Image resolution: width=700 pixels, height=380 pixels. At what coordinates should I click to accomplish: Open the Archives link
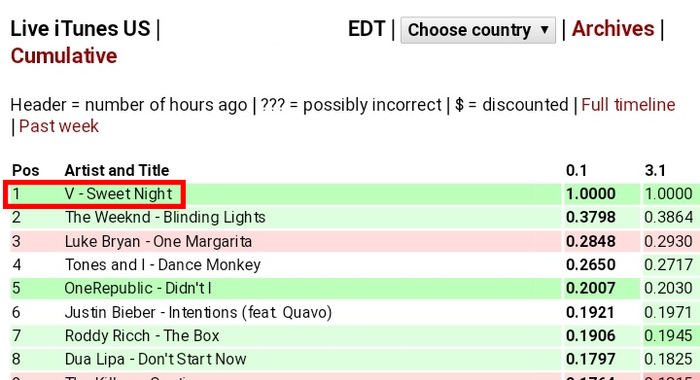coord(613,29)
